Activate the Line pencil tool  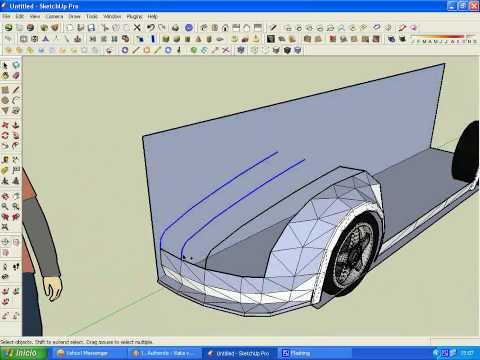(x=16, y=90)
